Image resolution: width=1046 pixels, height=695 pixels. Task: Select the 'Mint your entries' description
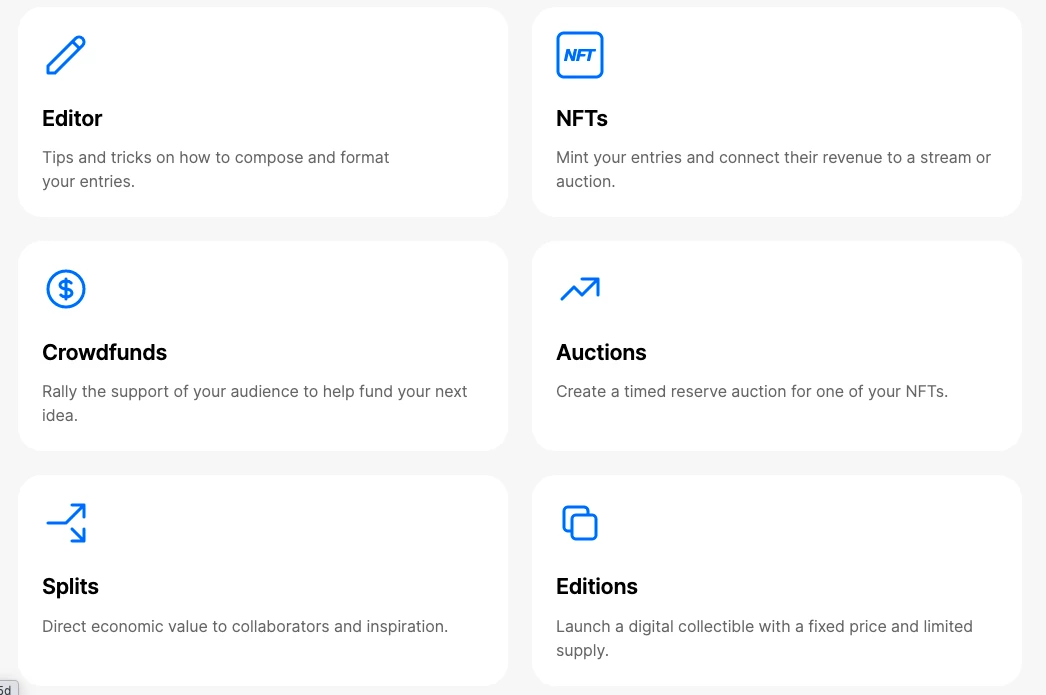click(774, 169)
